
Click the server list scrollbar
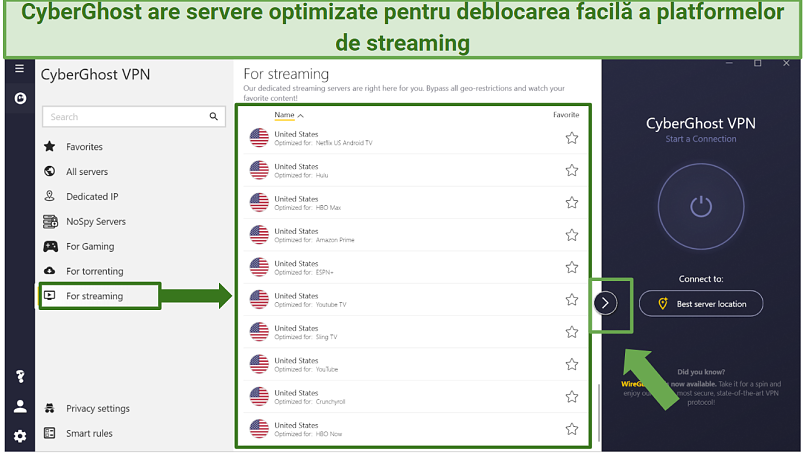599,413
